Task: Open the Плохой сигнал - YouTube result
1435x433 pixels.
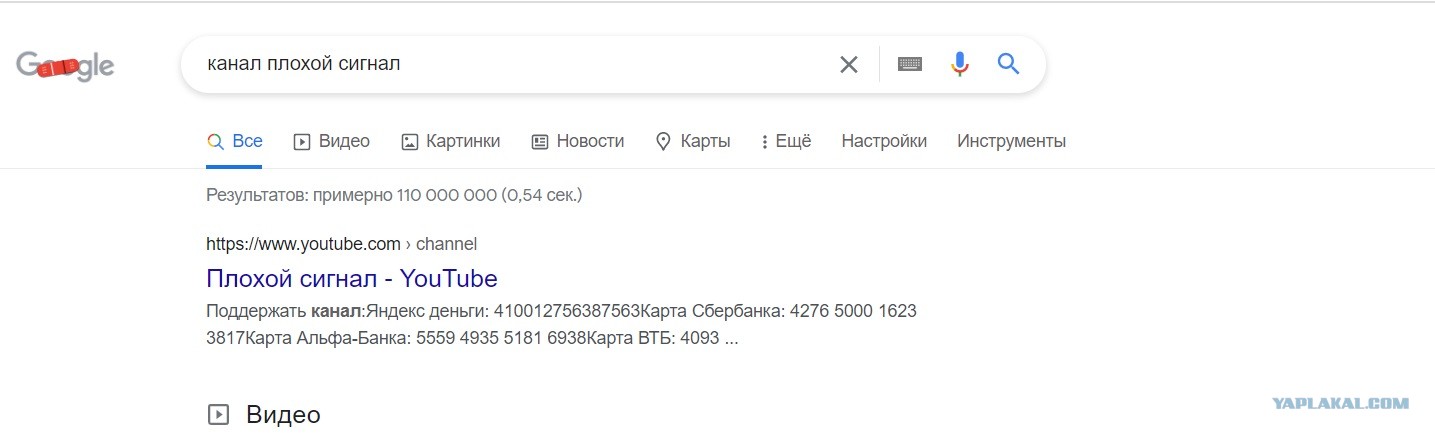Action: coord(352,278)
